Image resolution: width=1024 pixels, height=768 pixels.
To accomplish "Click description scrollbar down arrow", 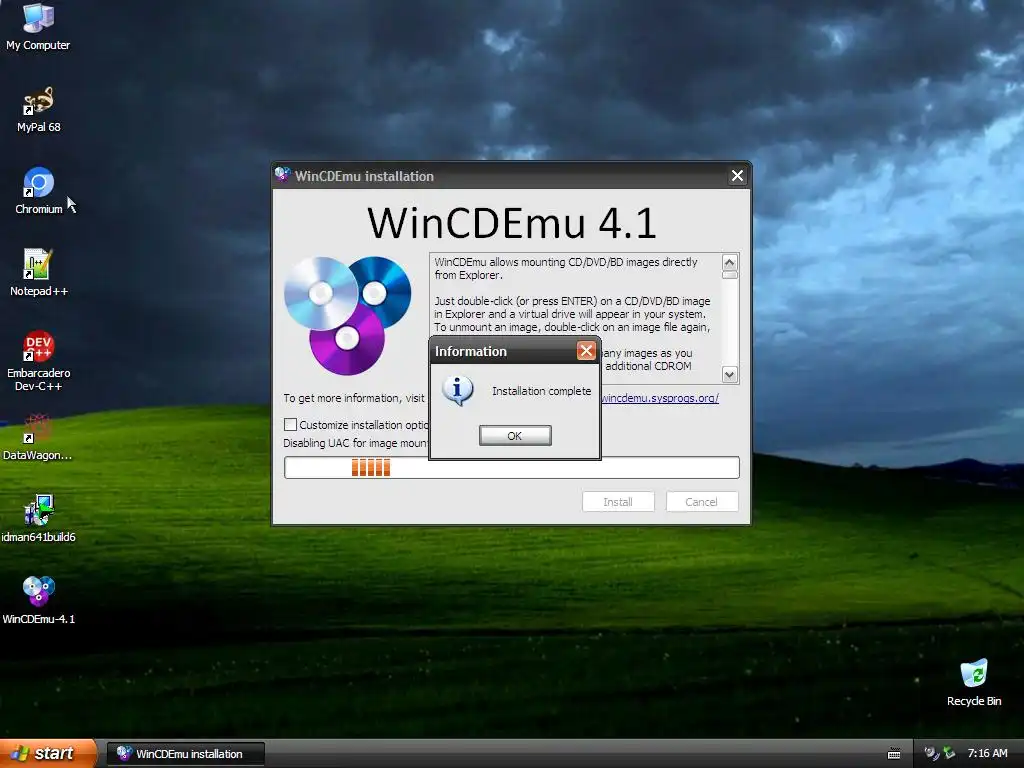I will (729, 374).
